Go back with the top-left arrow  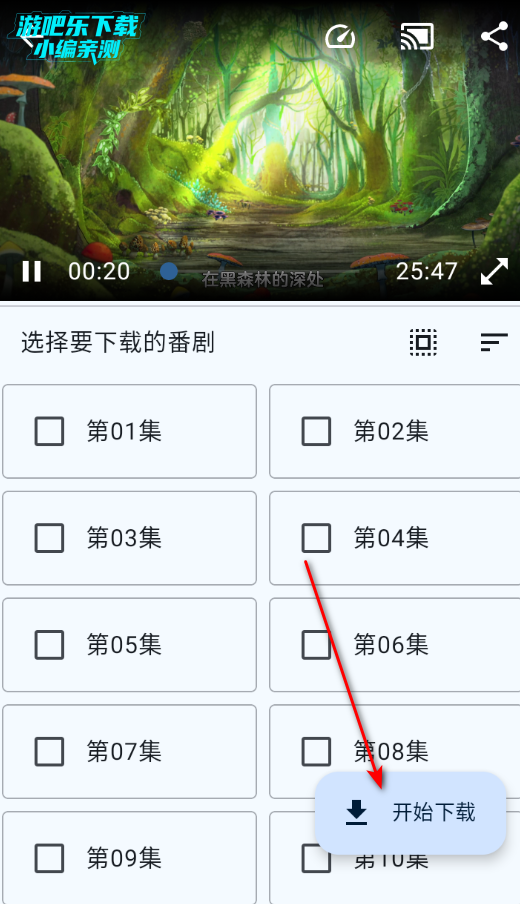(30, 37)
